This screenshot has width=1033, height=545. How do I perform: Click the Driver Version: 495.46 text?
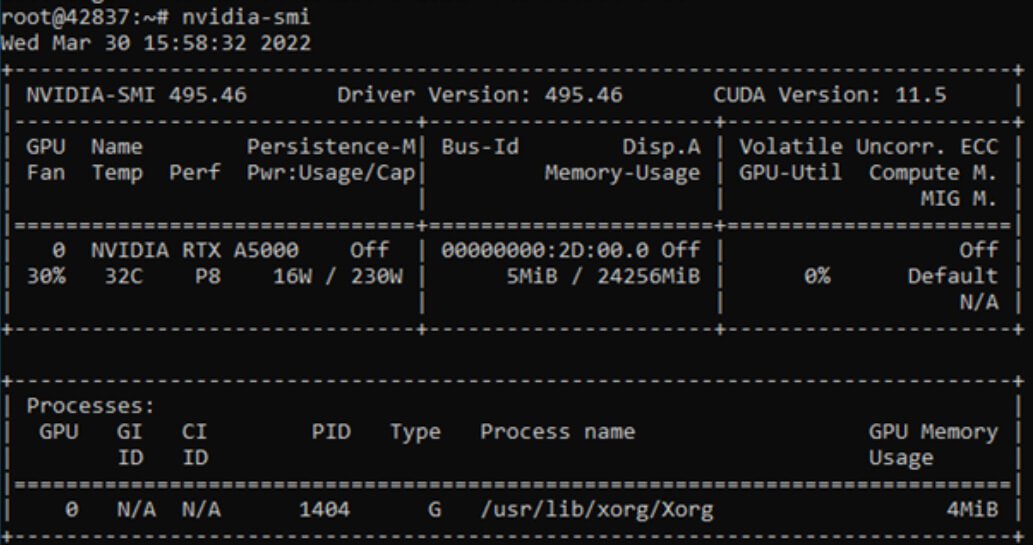pyautogui.click(x=479, y=96)
